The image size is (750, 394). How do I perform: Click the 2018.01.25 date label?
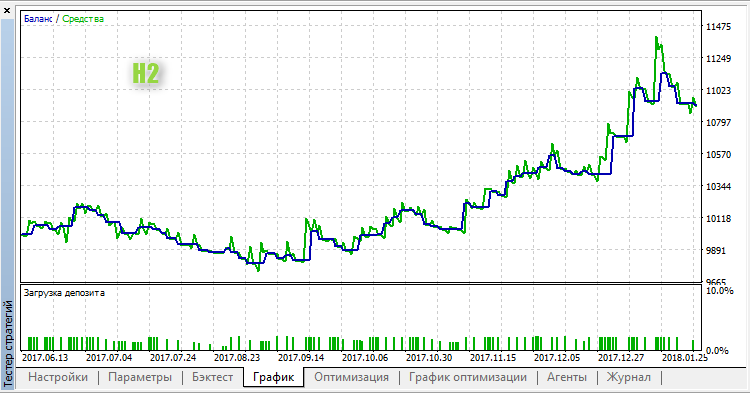point(684,358)
